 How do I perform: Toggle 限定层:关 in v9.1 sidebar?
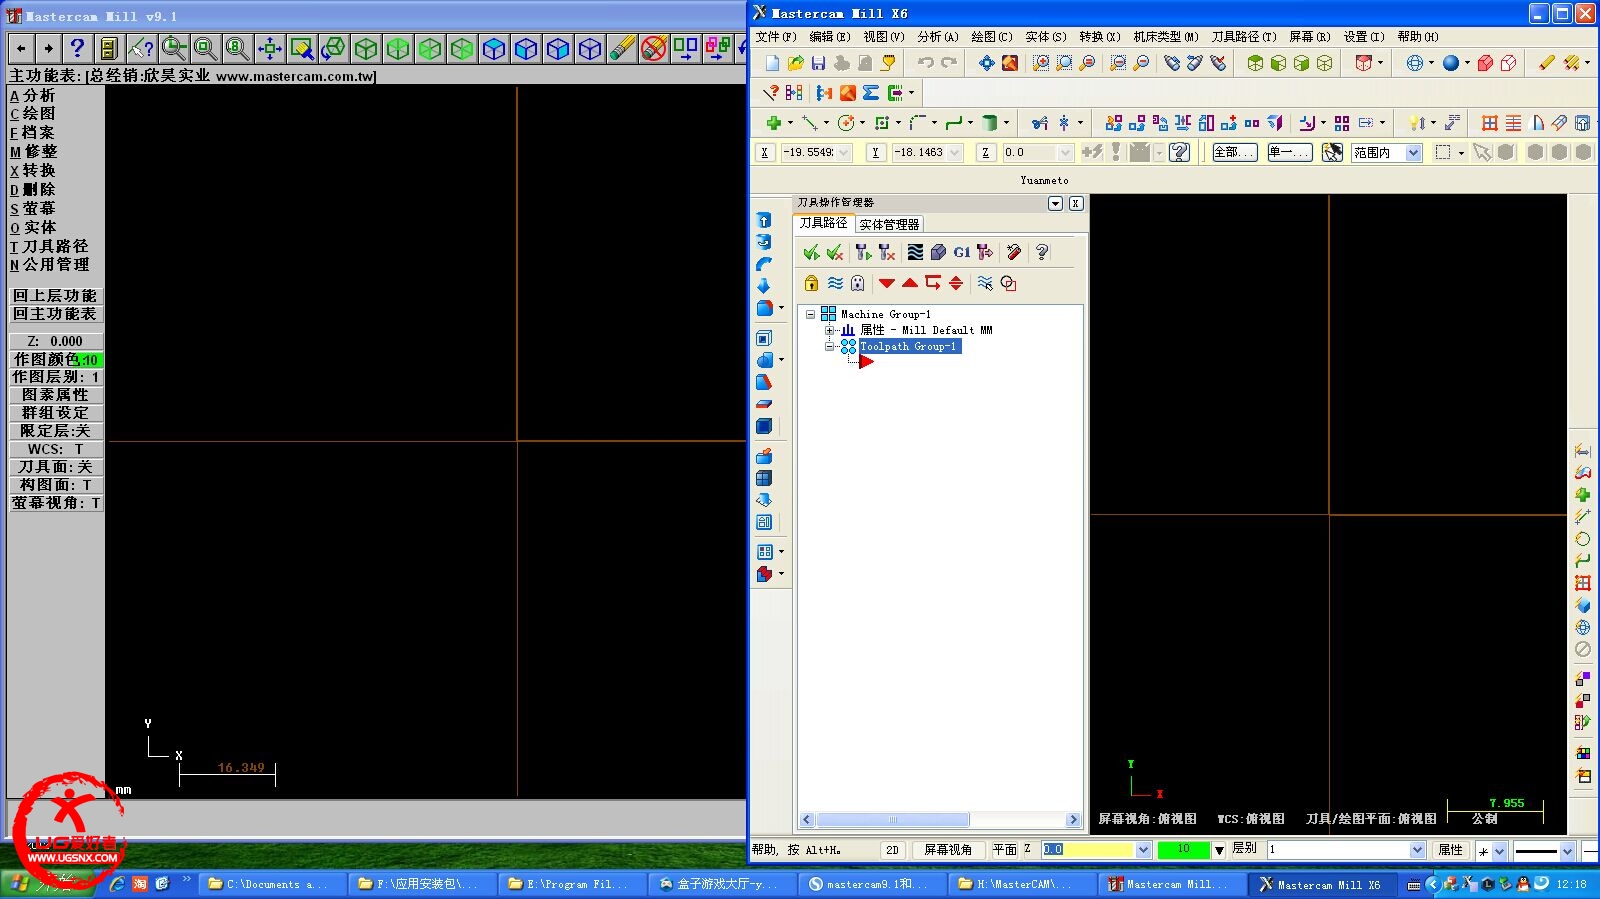point(56,431)
